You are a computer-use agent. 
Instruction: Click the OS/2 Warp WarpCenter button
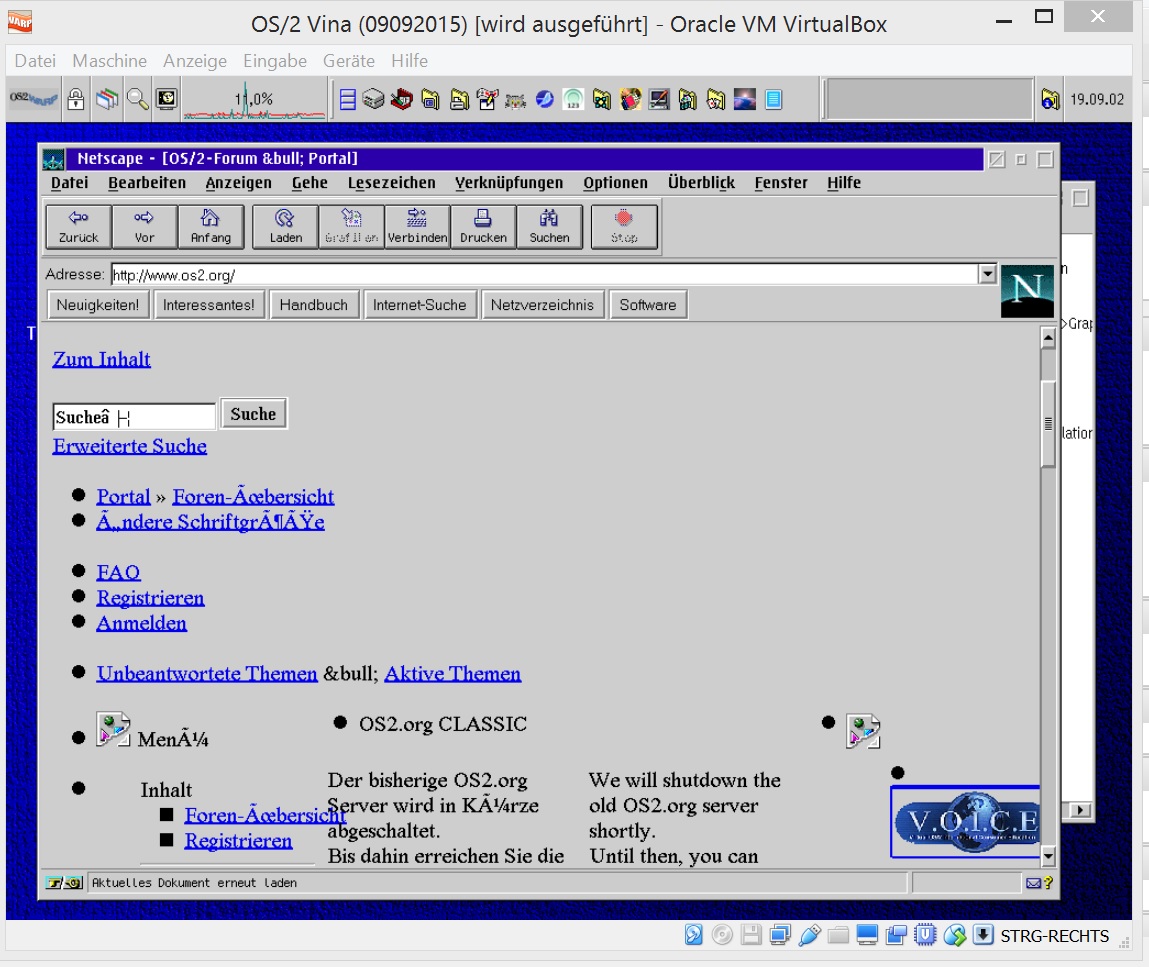[x=34, y=99]
